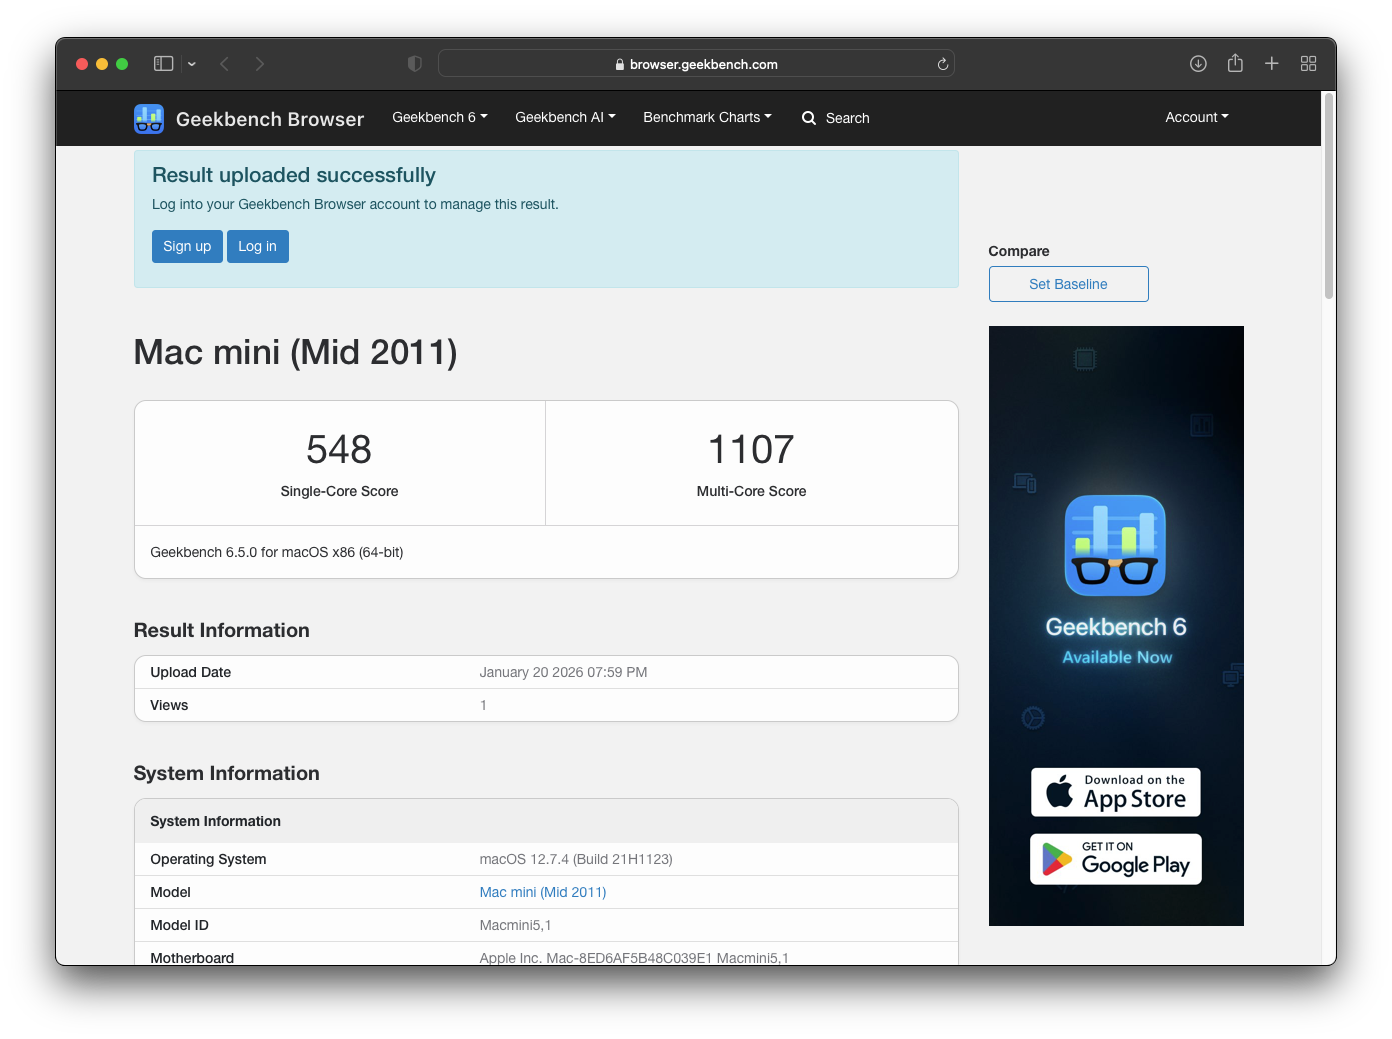The image size is (1392, 1039).
Task: Expand the Geekbench 6 dropdown menu
Action: coord(439,117)
